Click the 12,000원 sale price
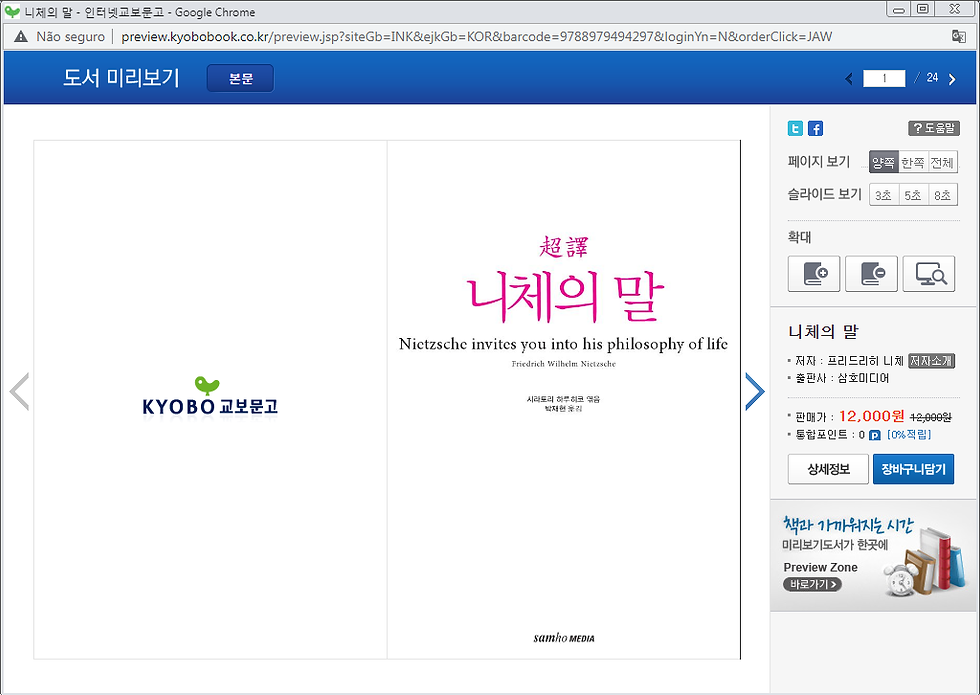The width and height of the screenshot is (980, 695). 871,416
